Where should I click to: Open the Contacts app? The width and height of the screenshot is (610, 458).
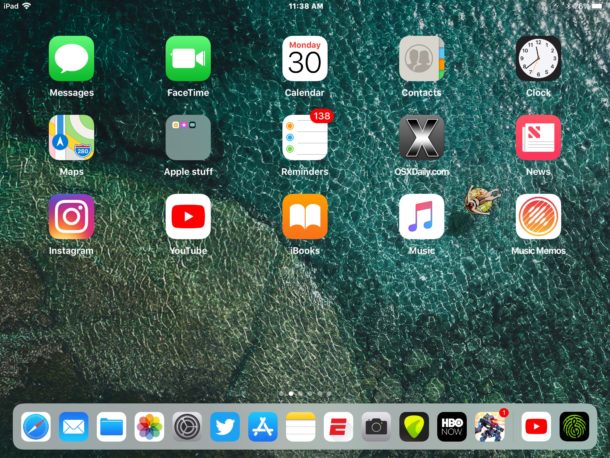click(422, 59)
